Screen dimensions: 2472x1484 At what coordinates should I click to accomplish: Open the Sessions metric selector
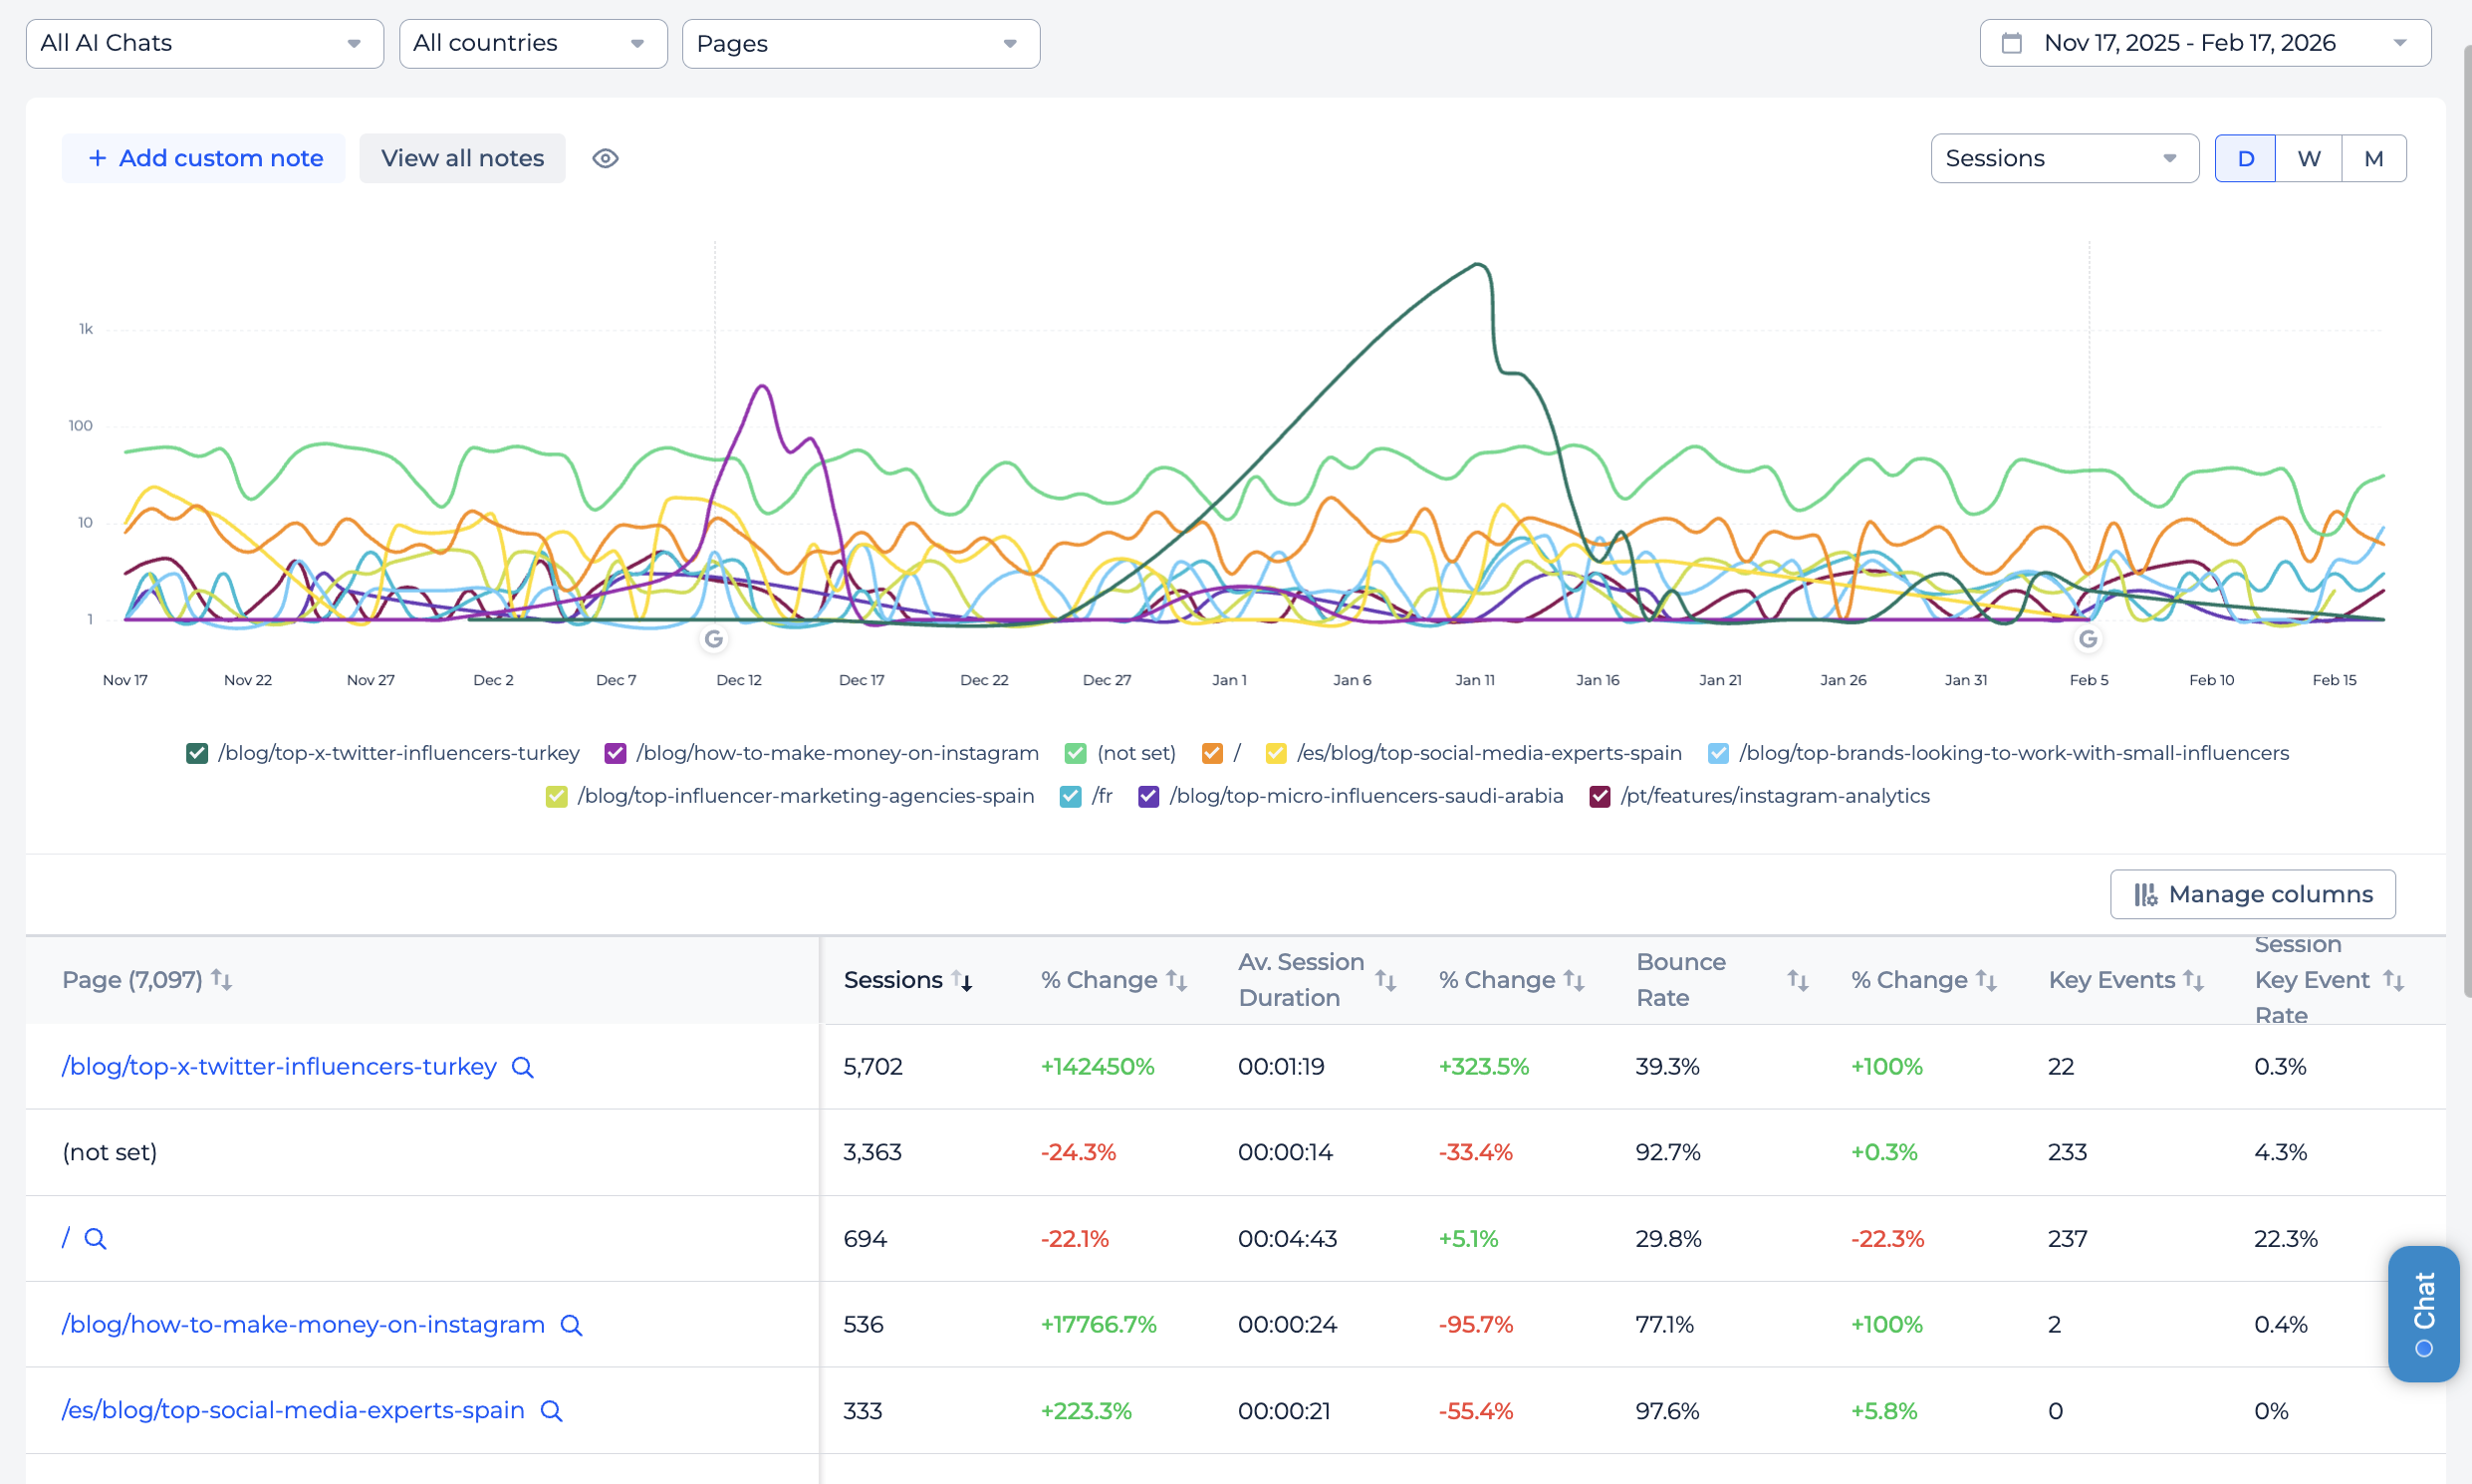tap(2063, 158)
